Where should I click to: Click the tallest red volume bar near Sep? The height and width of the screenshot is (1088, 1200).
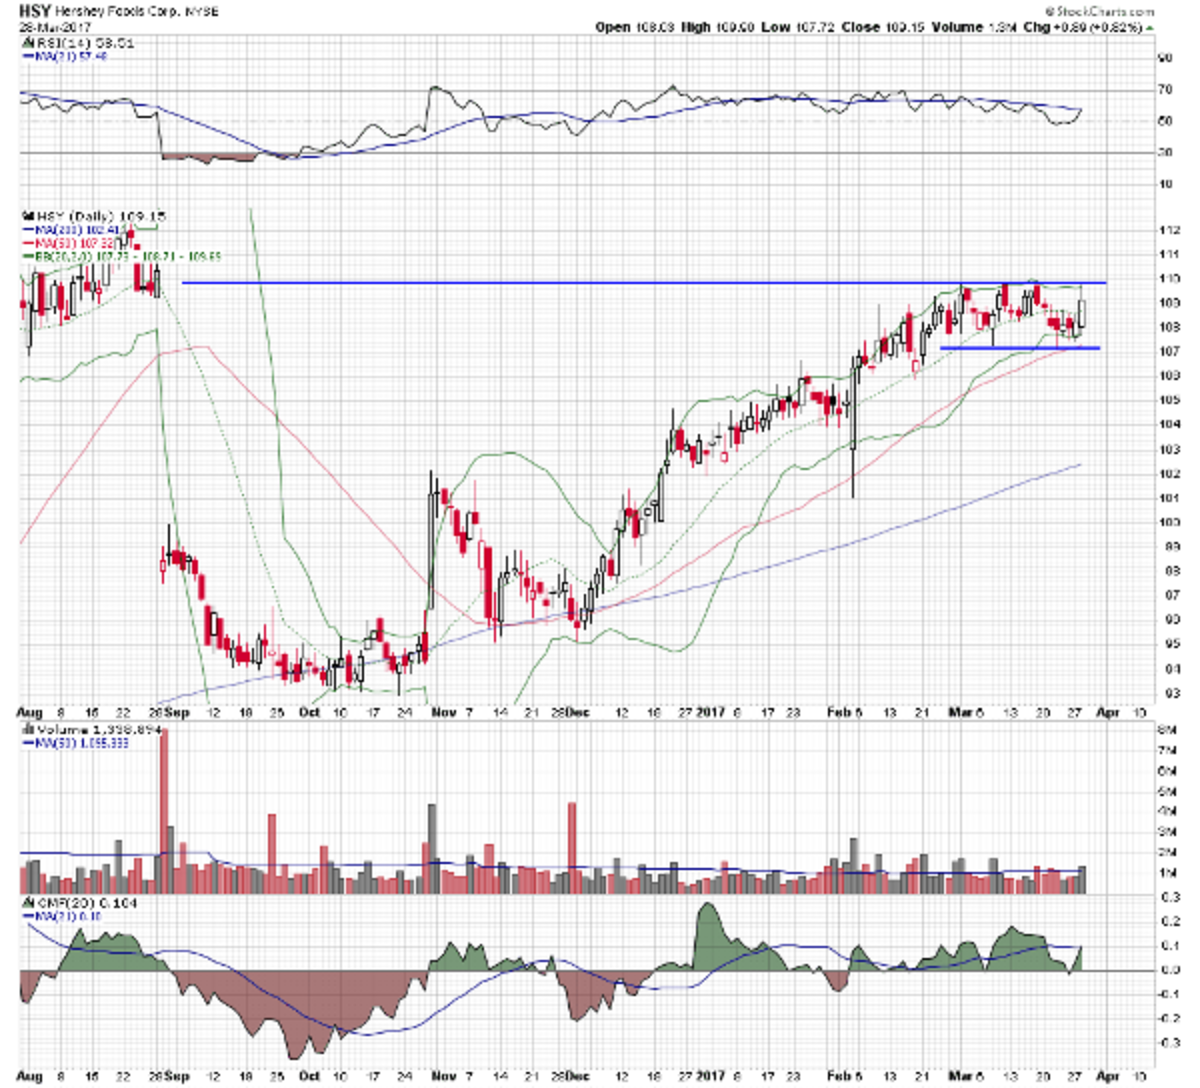[x=165, y=811]
